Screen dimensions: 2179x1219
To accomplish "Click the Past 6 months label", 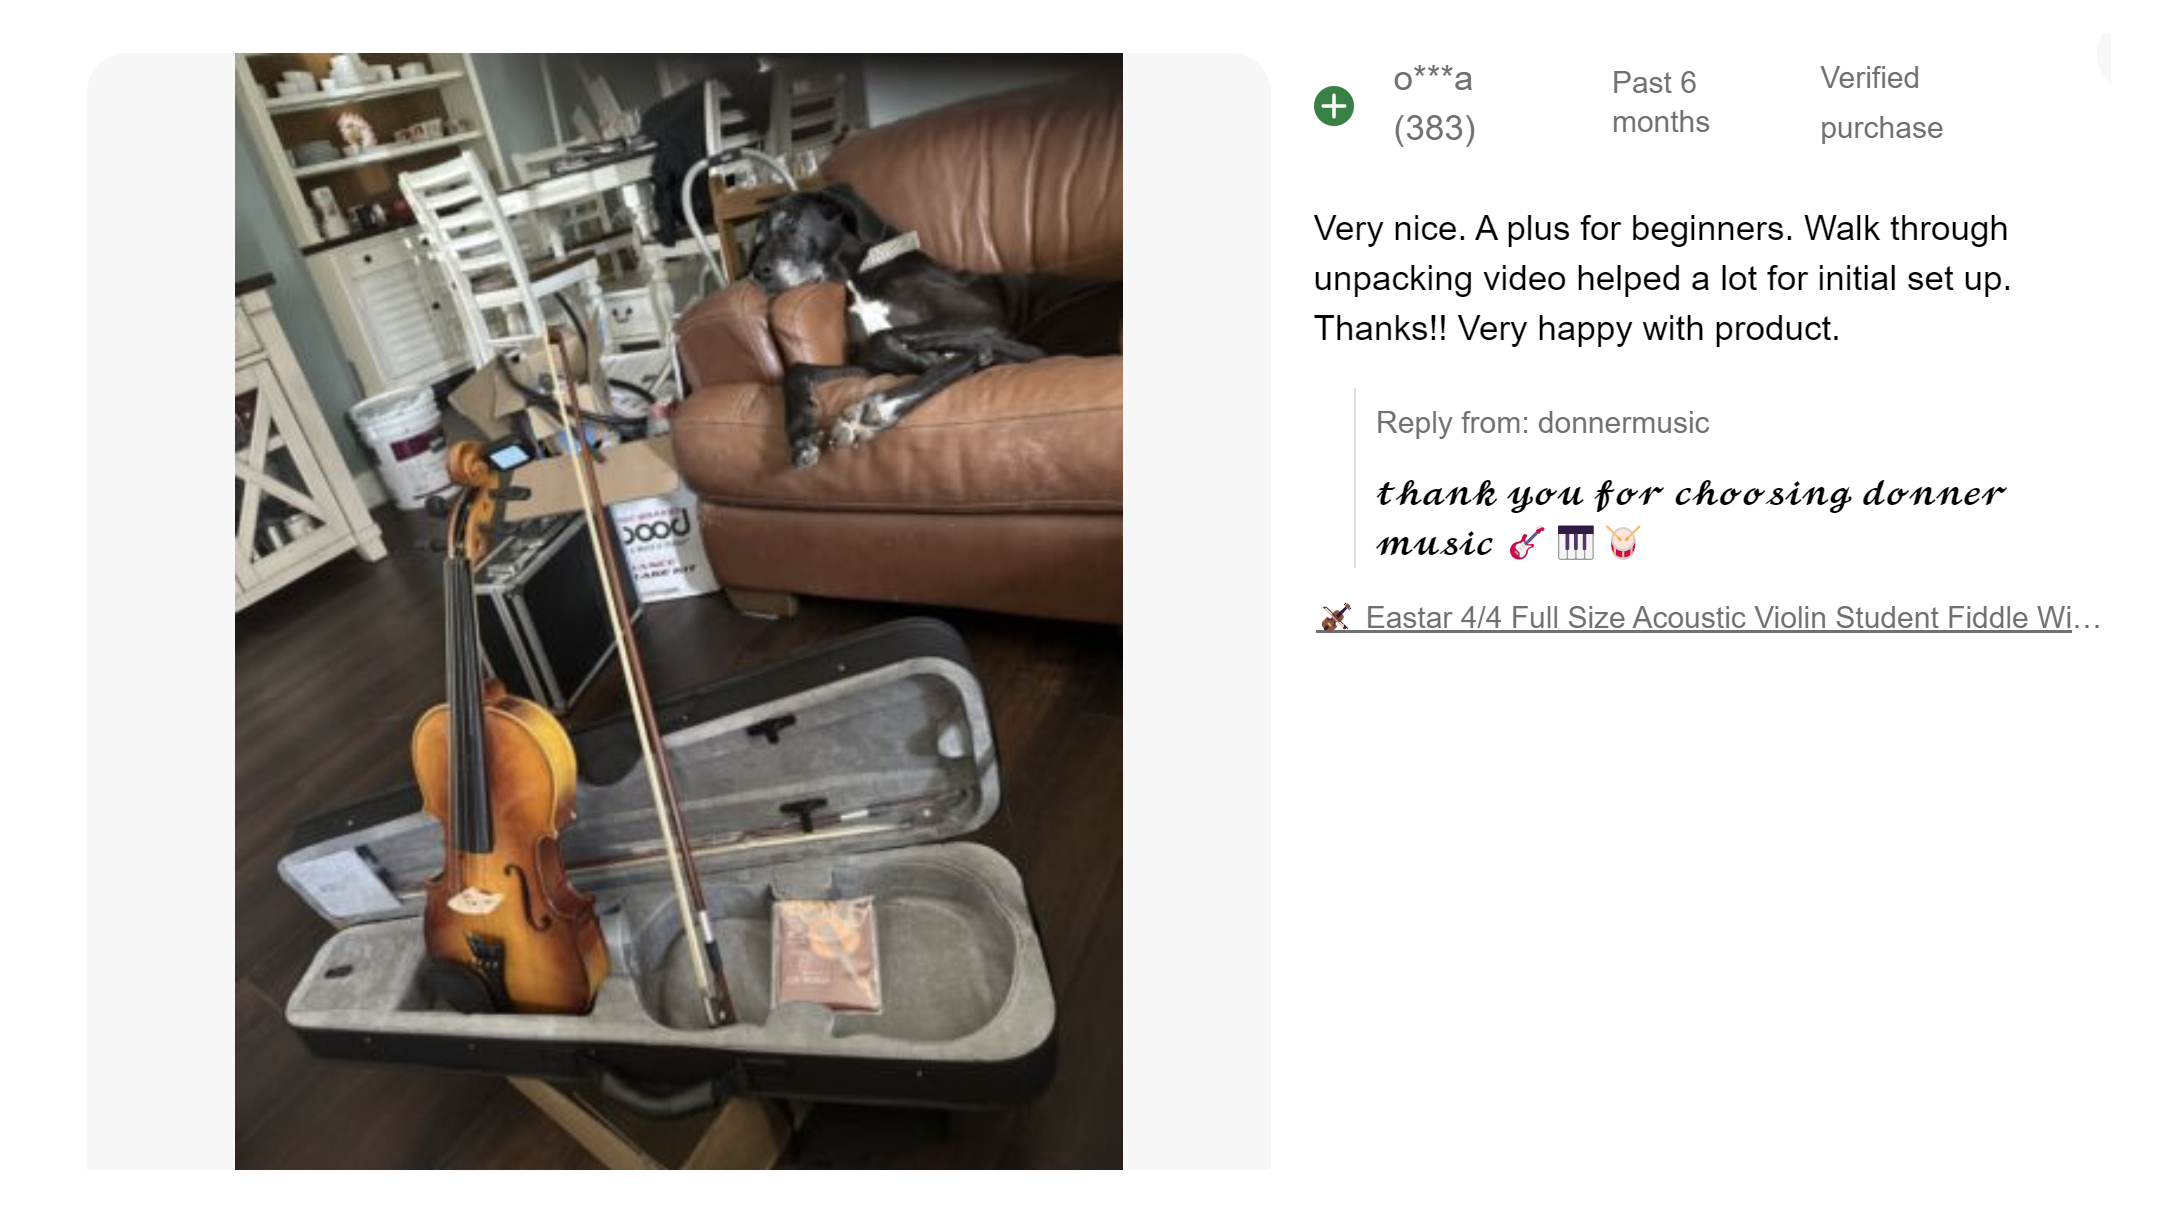I will click(1660, 102).
